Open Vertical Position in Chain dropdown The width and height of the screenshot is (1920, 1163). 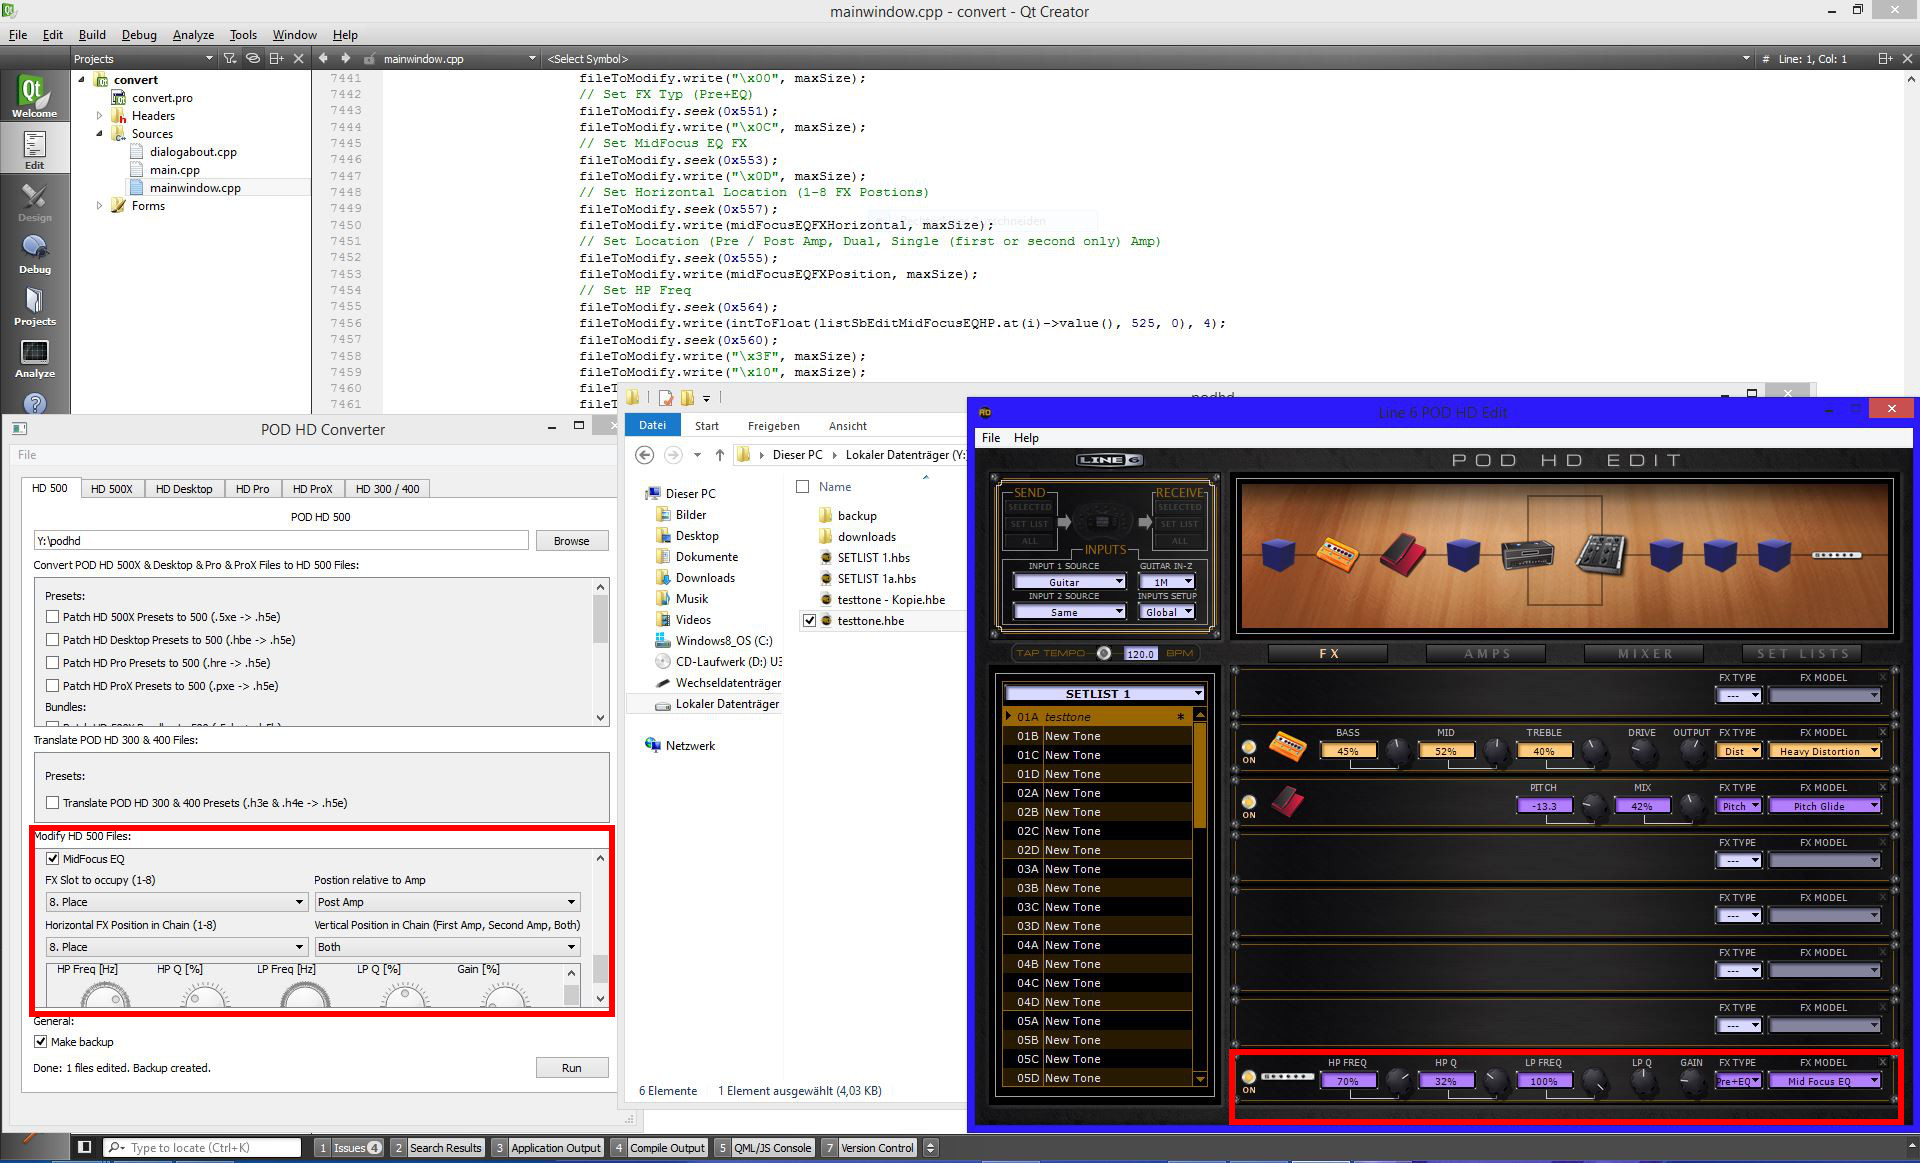(x=447, y=947)
